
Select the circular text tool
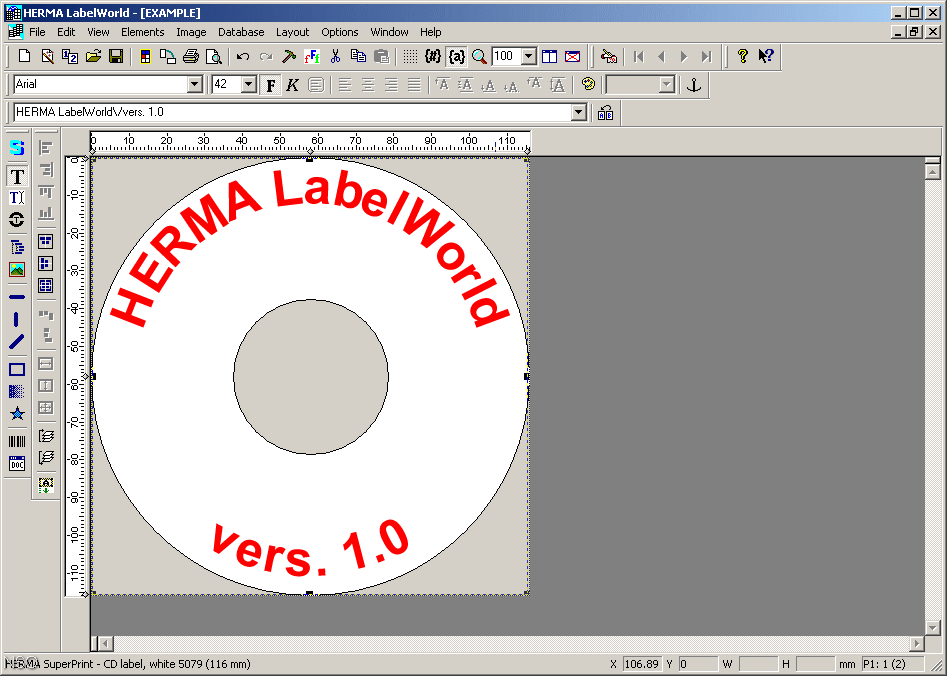point(16,220)
